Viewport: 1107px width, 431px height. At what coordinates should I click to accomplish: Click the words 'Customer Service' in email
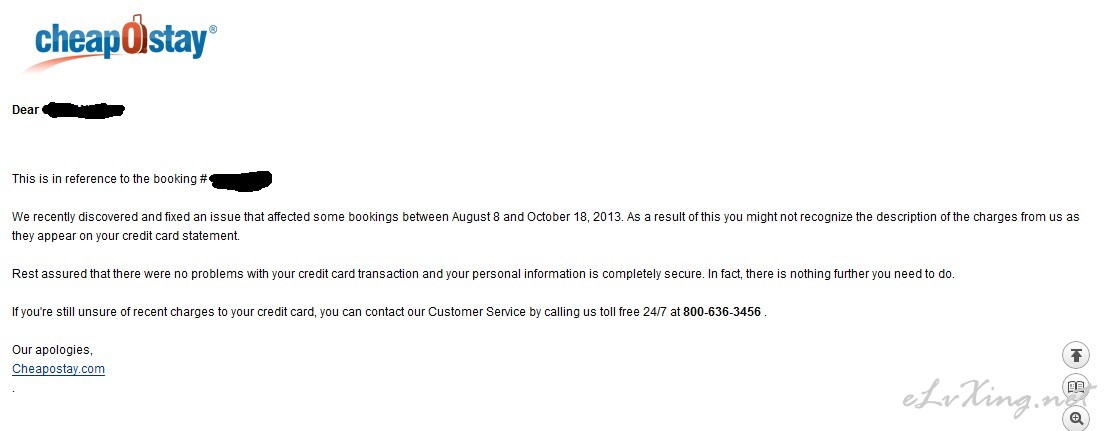tap(477, 312)
